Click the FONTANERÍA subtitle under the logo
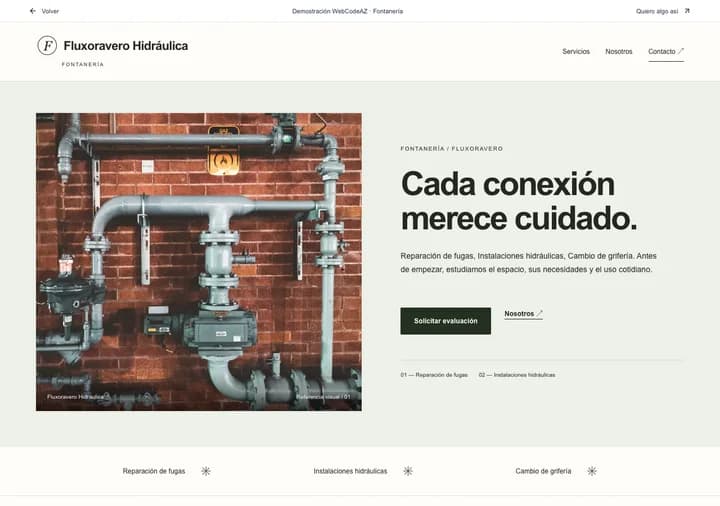Viewport: 720px width, 506px height. click(x=83, y=65)
